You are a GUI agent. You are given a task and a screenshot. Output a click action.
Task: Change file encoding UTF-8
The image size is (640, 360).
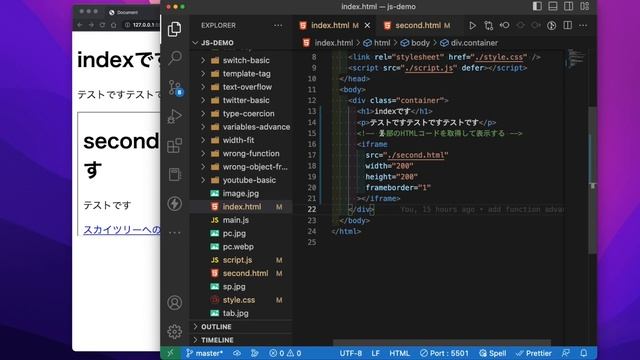(351, 353)
